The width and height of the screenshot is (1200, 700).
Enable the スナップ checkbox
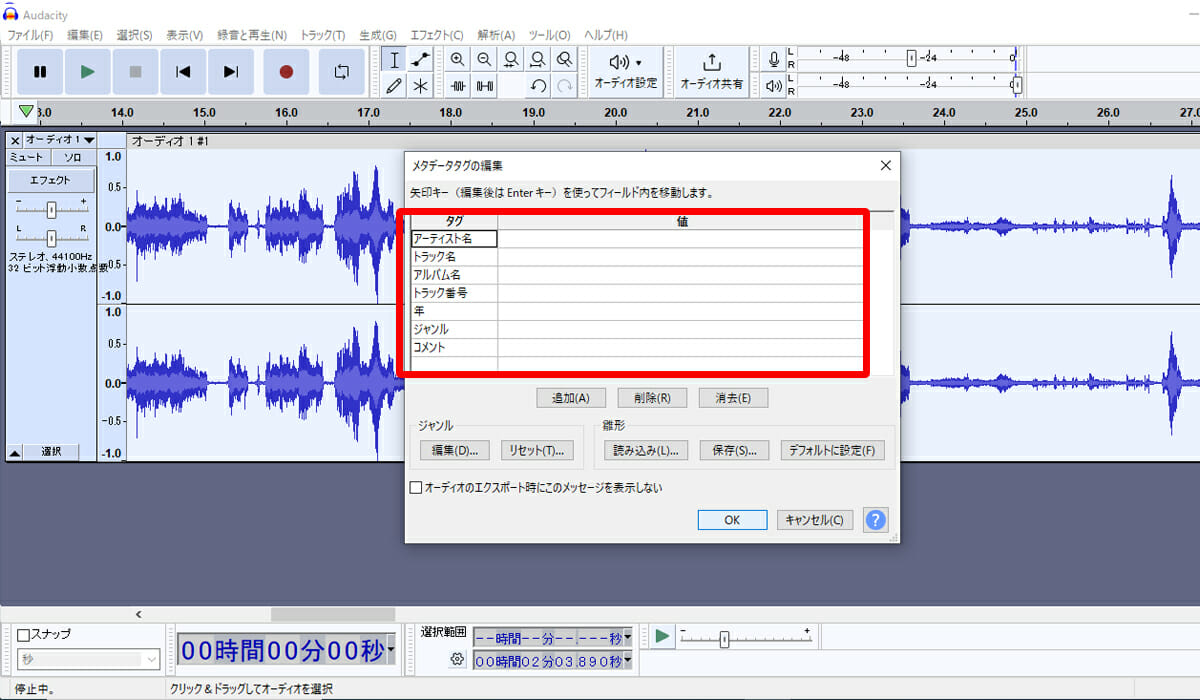point(24,635)
